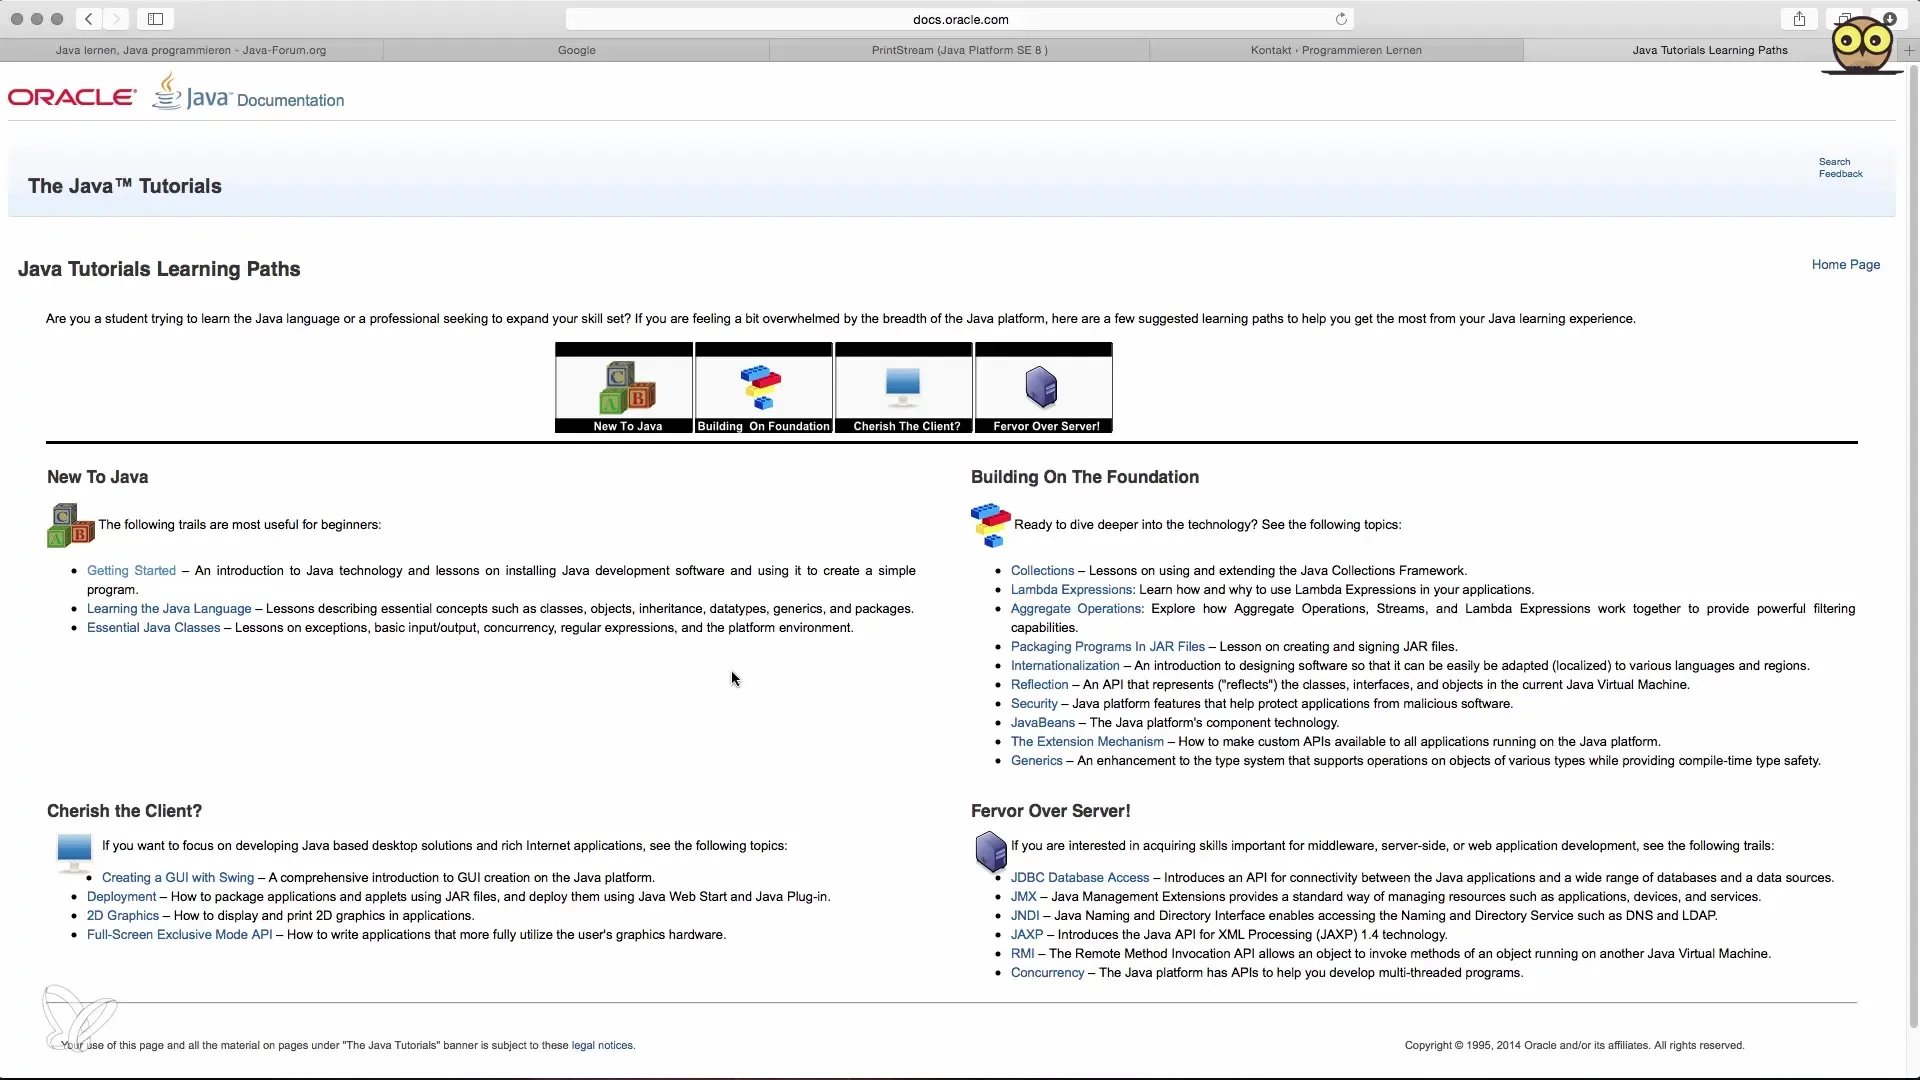
Task: Add a new tab with plus icon
Action: click(1908, 50)
